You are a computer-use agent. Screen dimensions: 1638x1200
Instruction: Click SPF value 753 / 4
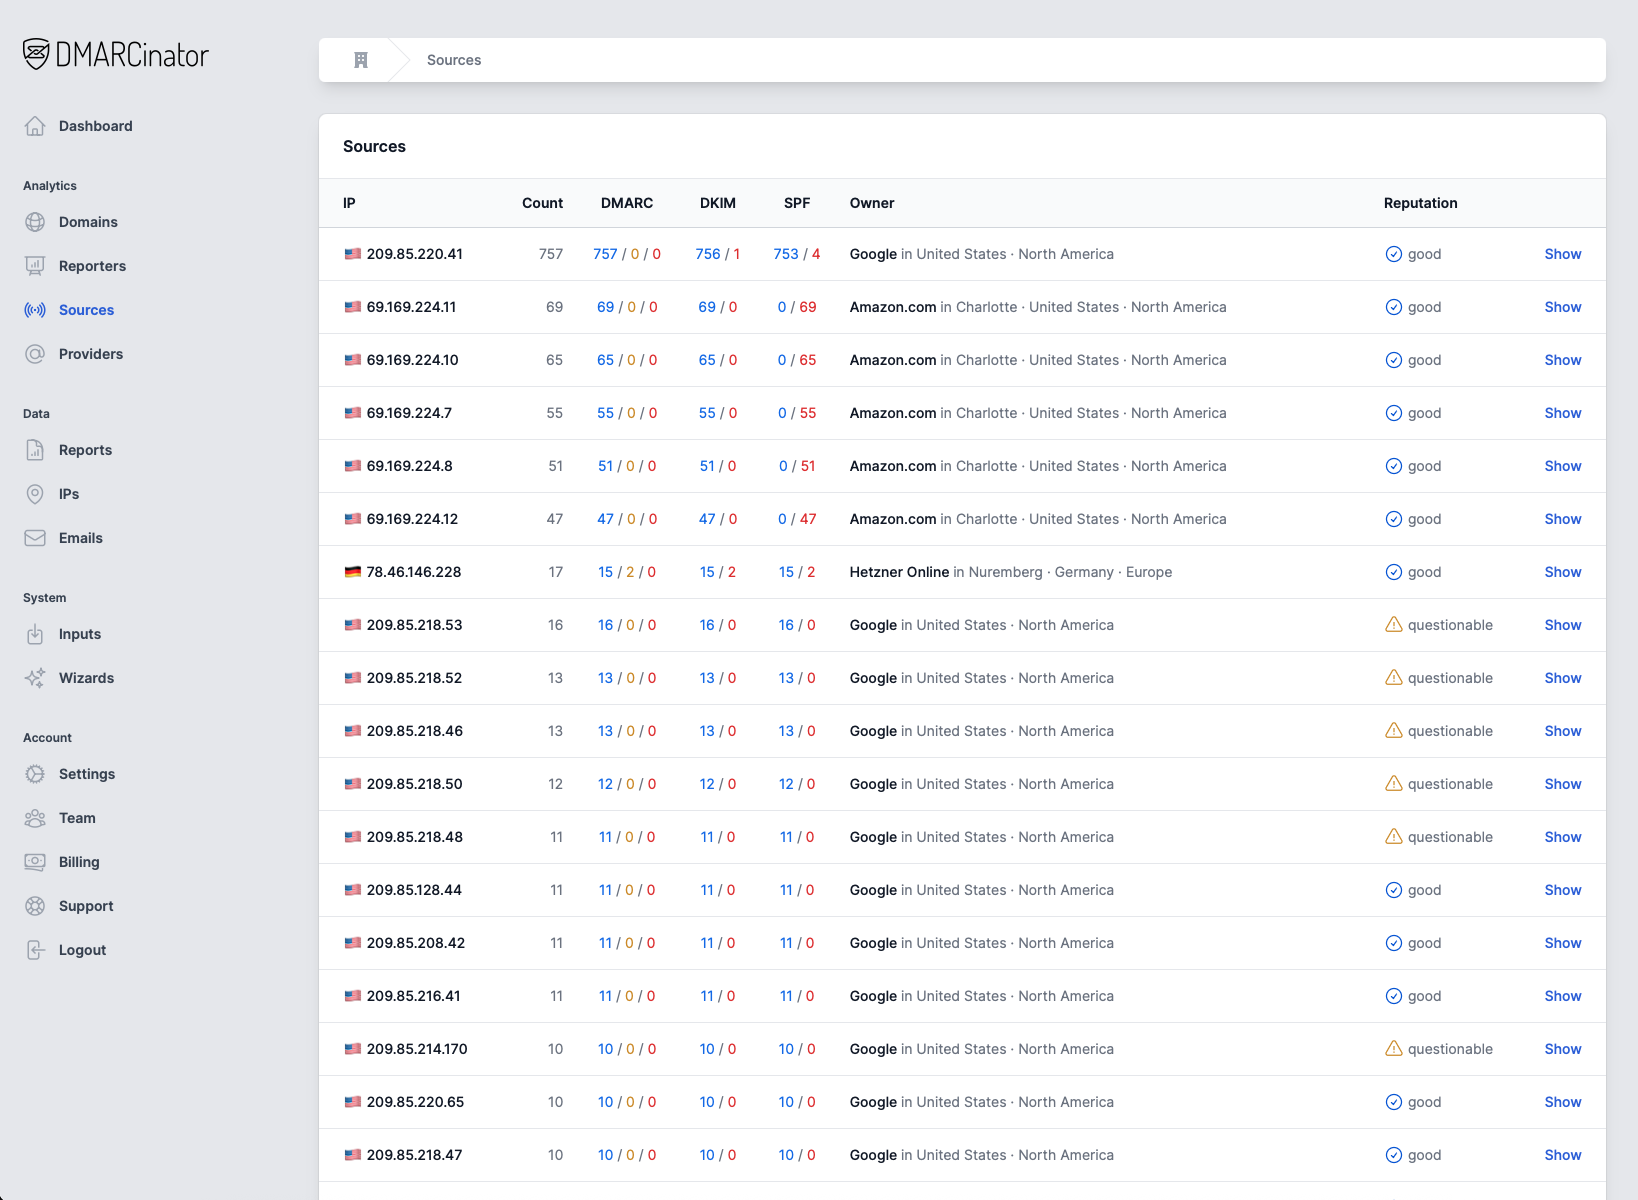(x=797, y=254)
